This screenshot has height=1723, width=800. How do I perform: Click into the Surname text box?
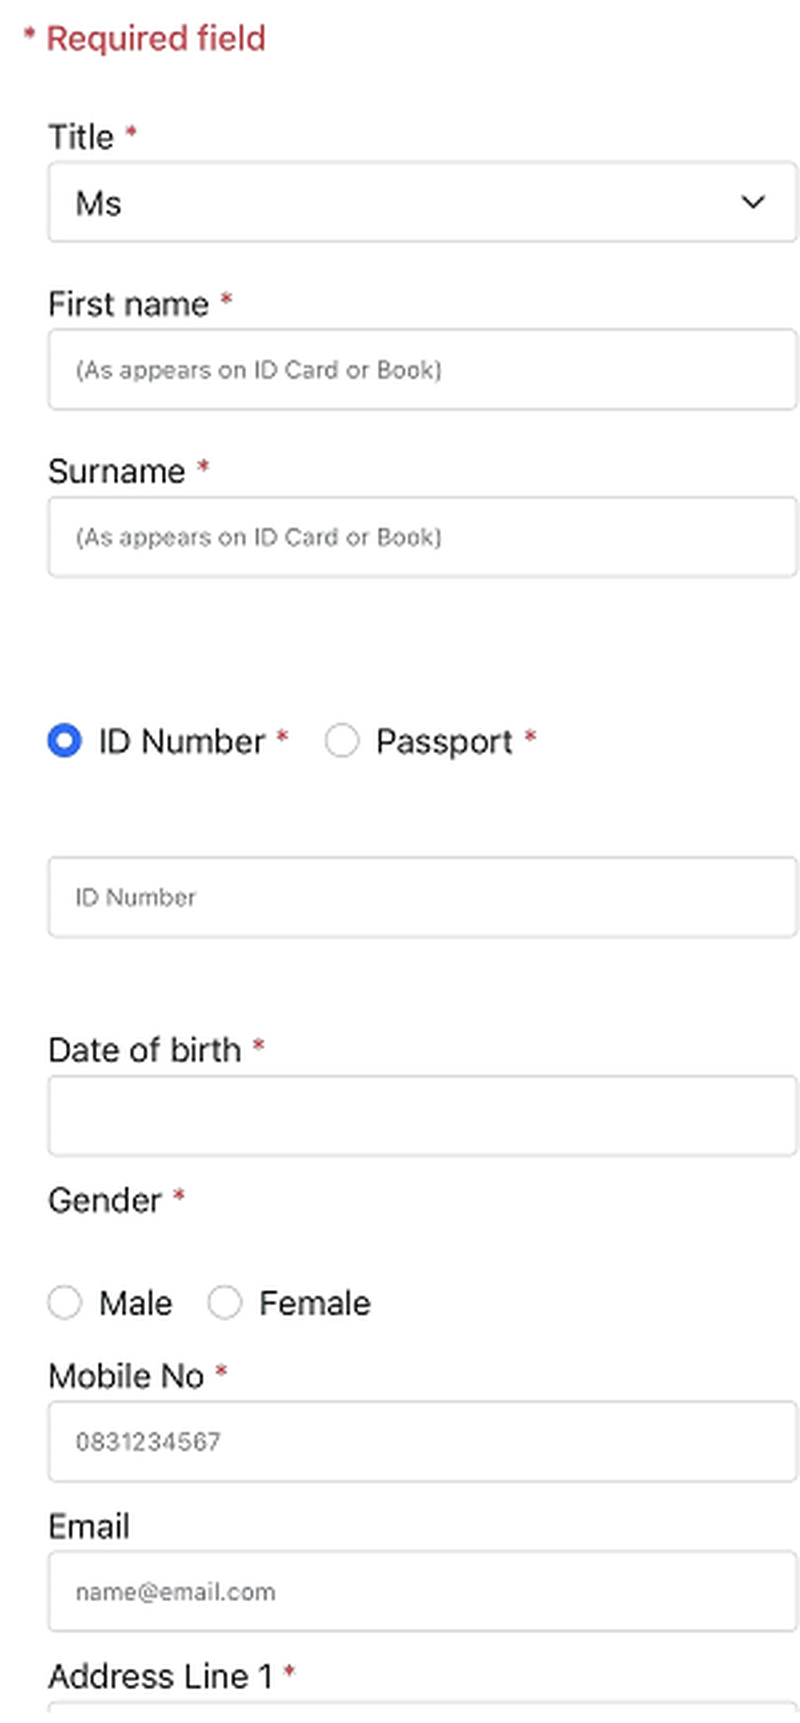click(x=422, y=537)
